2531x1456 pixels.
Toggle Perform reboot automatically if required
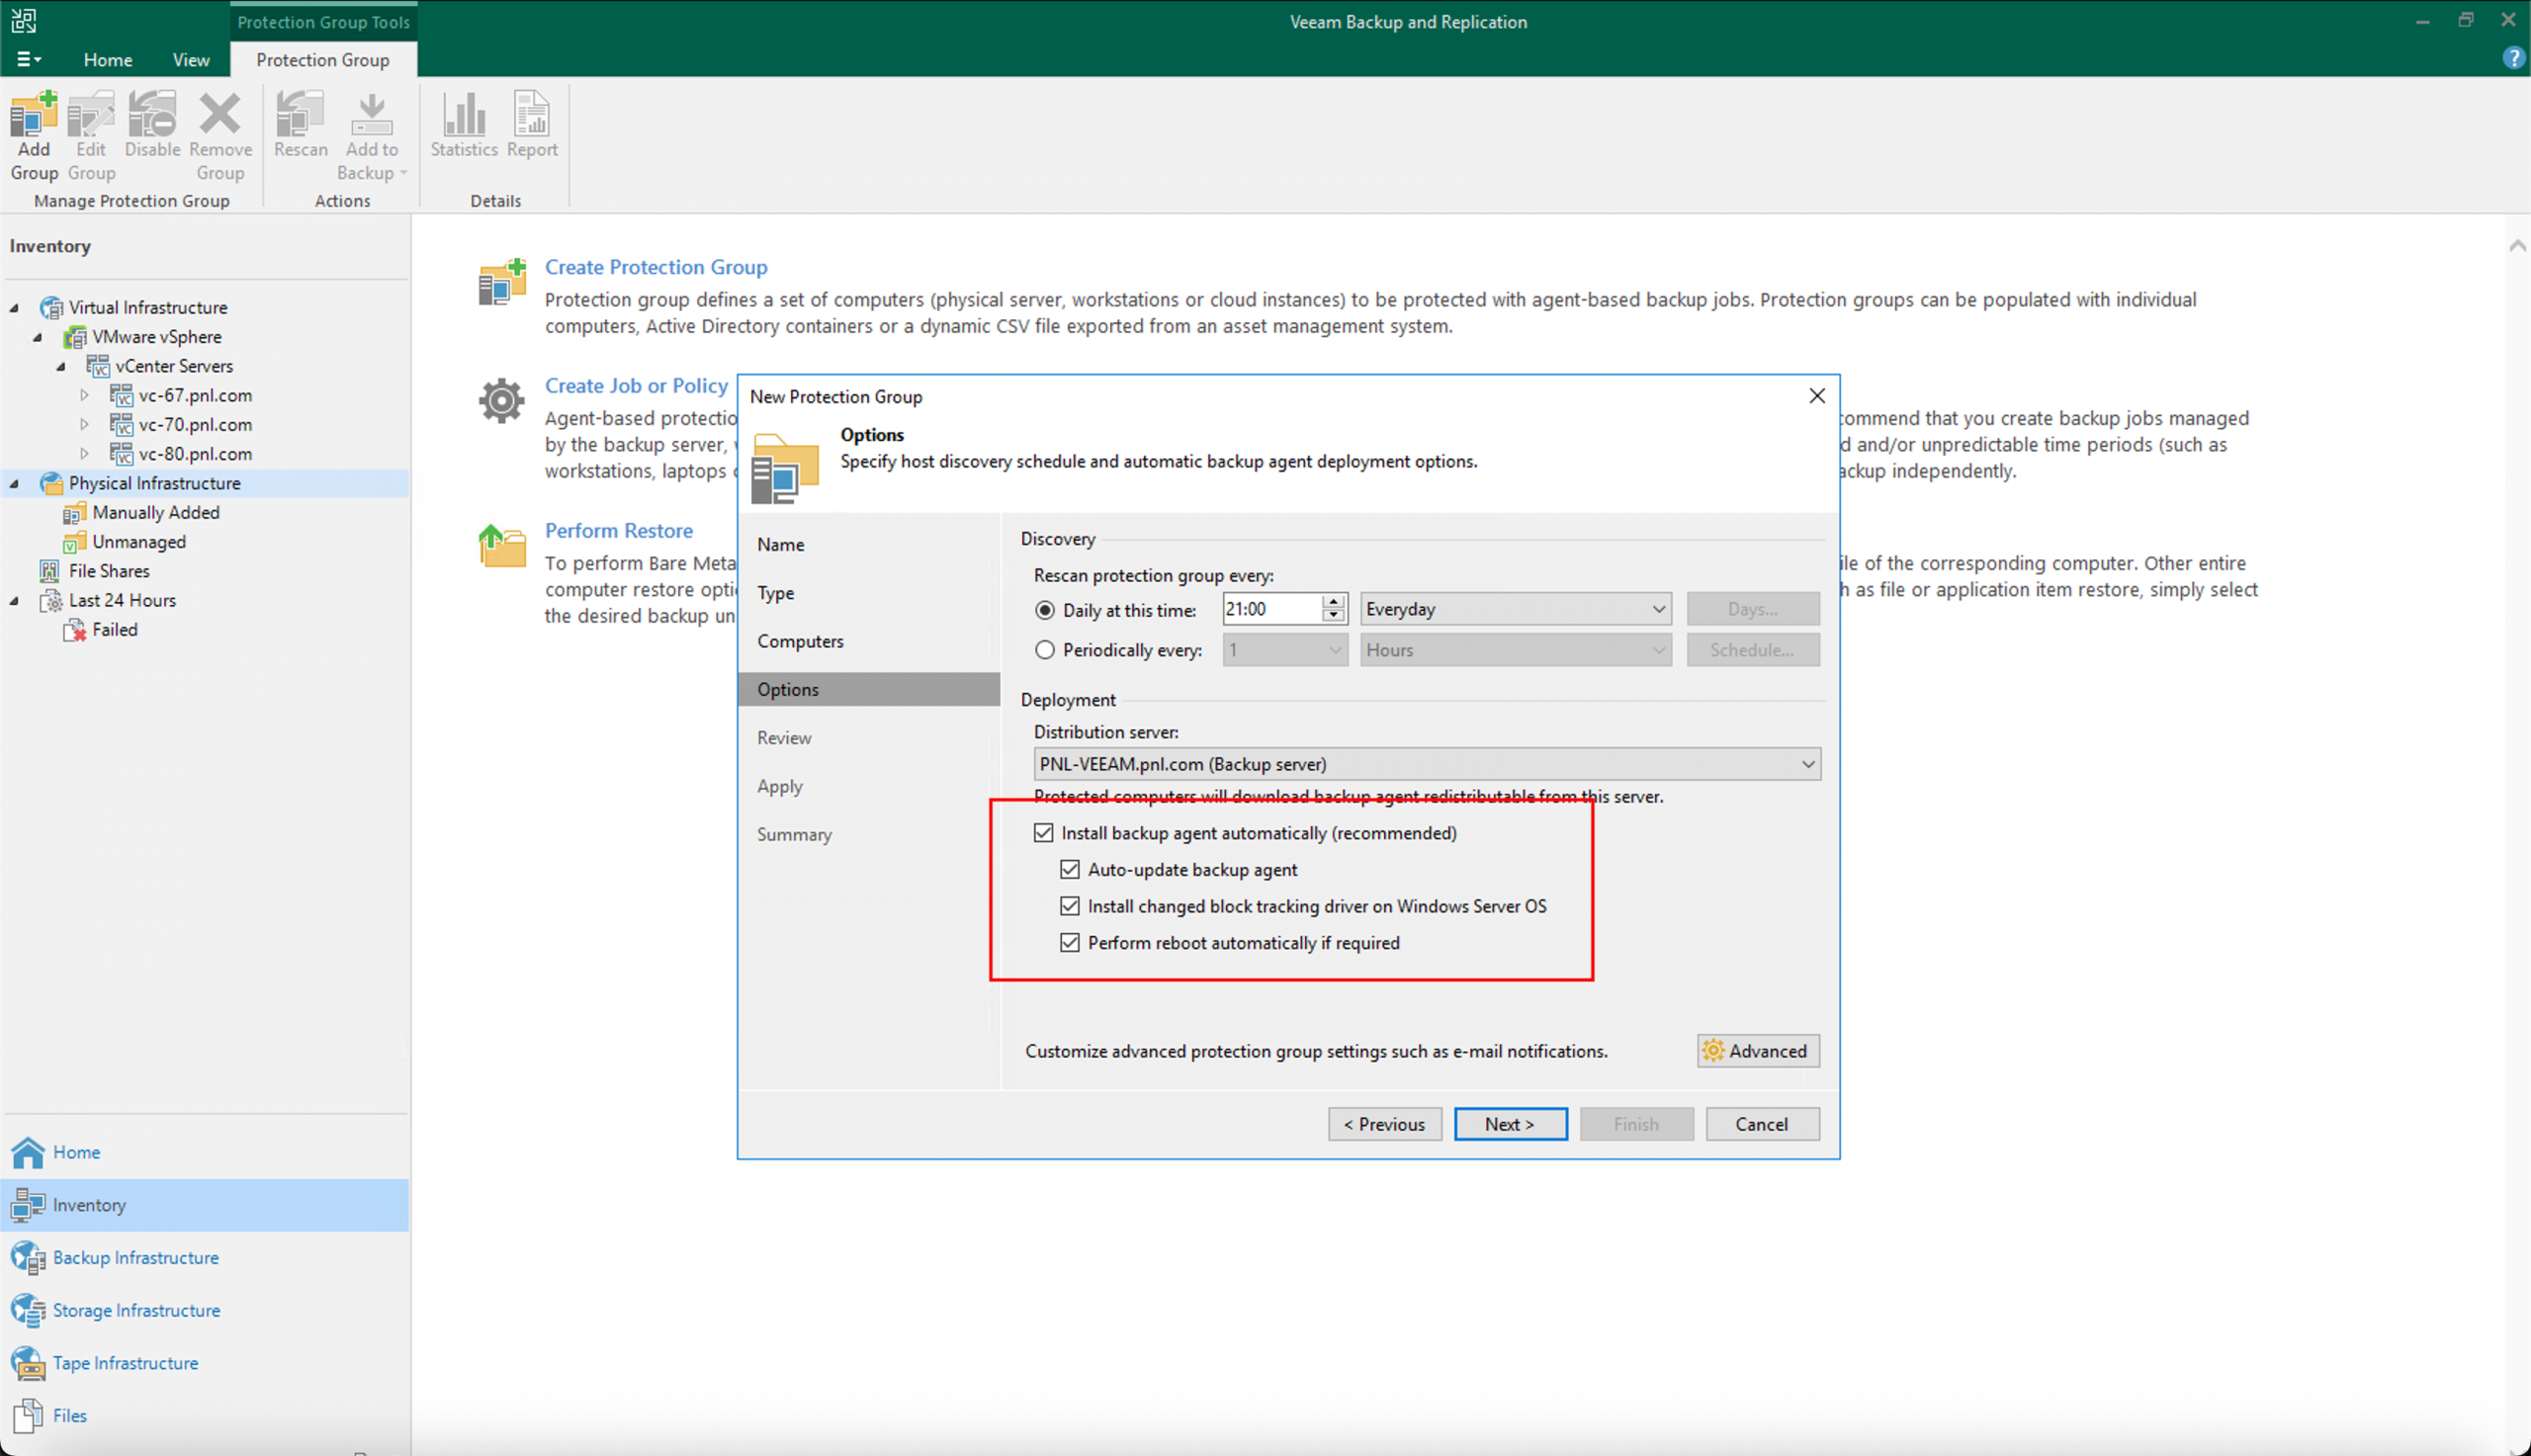[1070, 943]
